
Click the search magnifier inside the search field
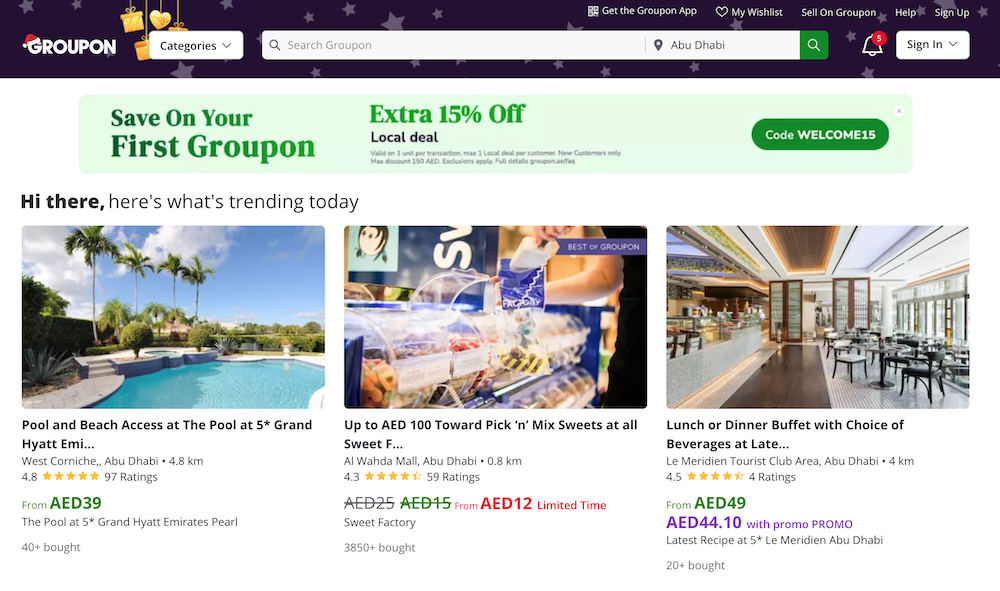point(275,45)
